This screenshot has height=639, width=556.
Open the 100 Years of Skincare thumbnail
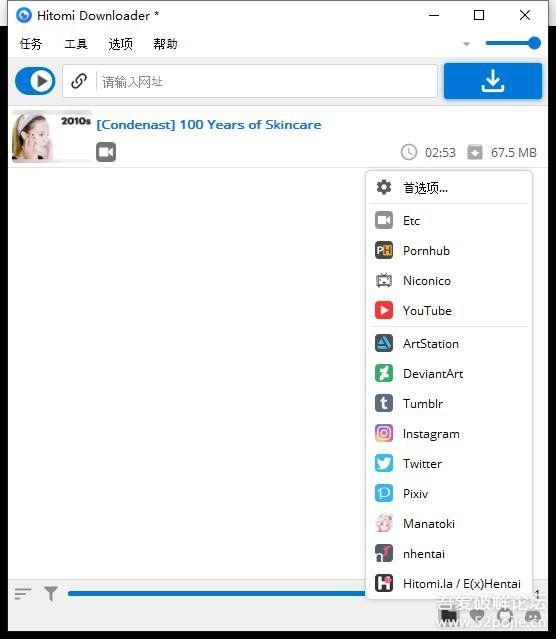tap(52, 137)
